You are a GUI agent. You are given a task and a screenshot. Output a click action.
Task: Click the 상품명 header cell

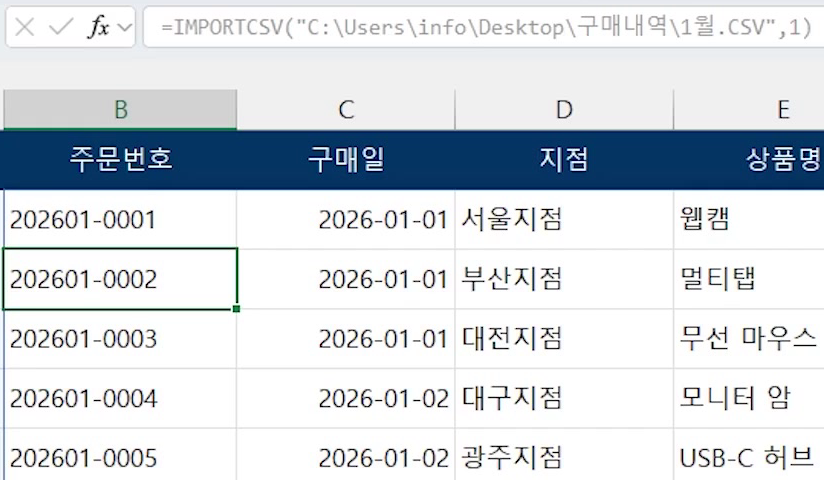coord(749,159)
